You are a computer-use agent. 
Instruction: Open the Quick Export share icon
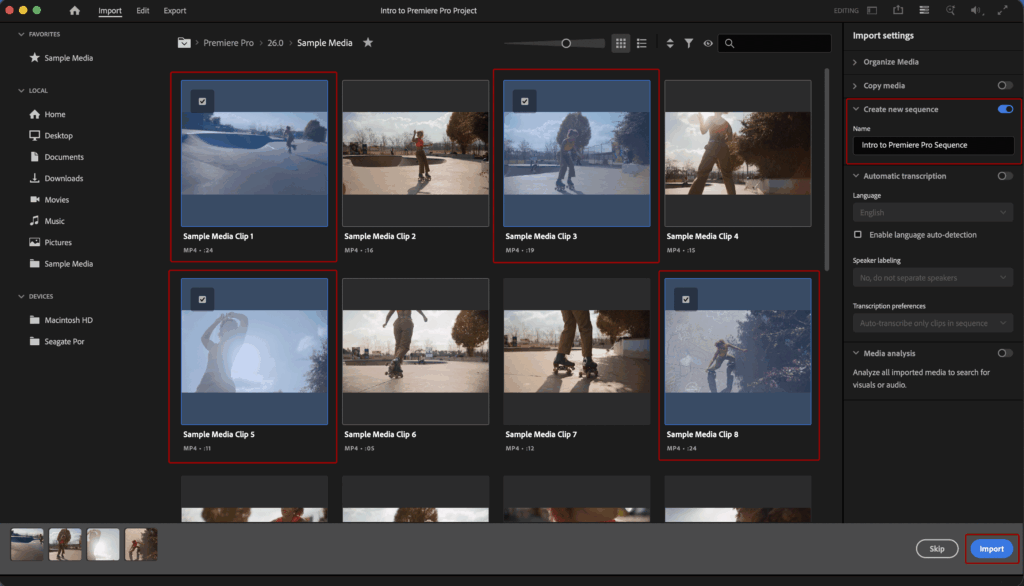click(898, 10)
